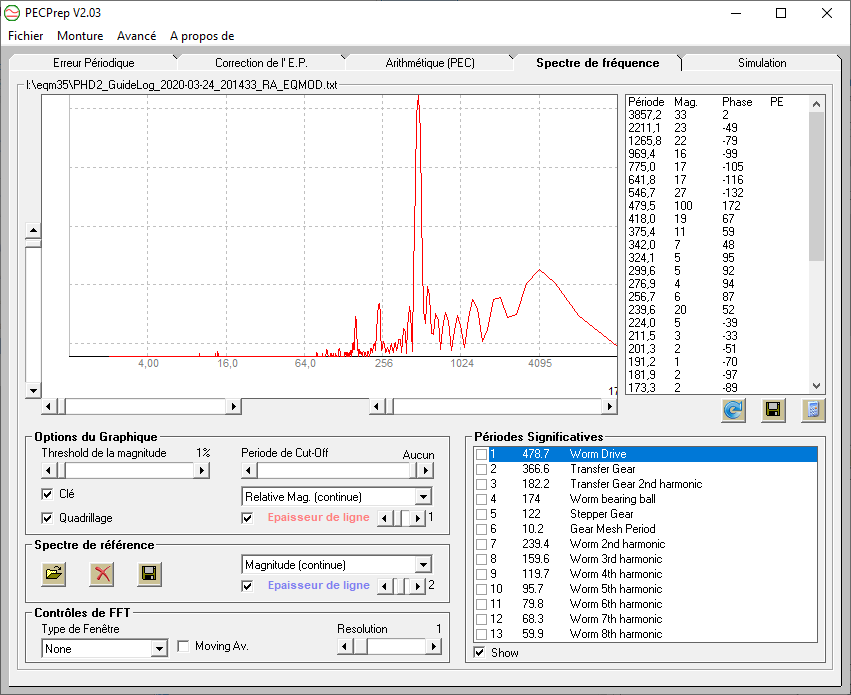Increase red line thickness right arrow
The height and width of the screenshot is (695, 851).
(417, 518)
